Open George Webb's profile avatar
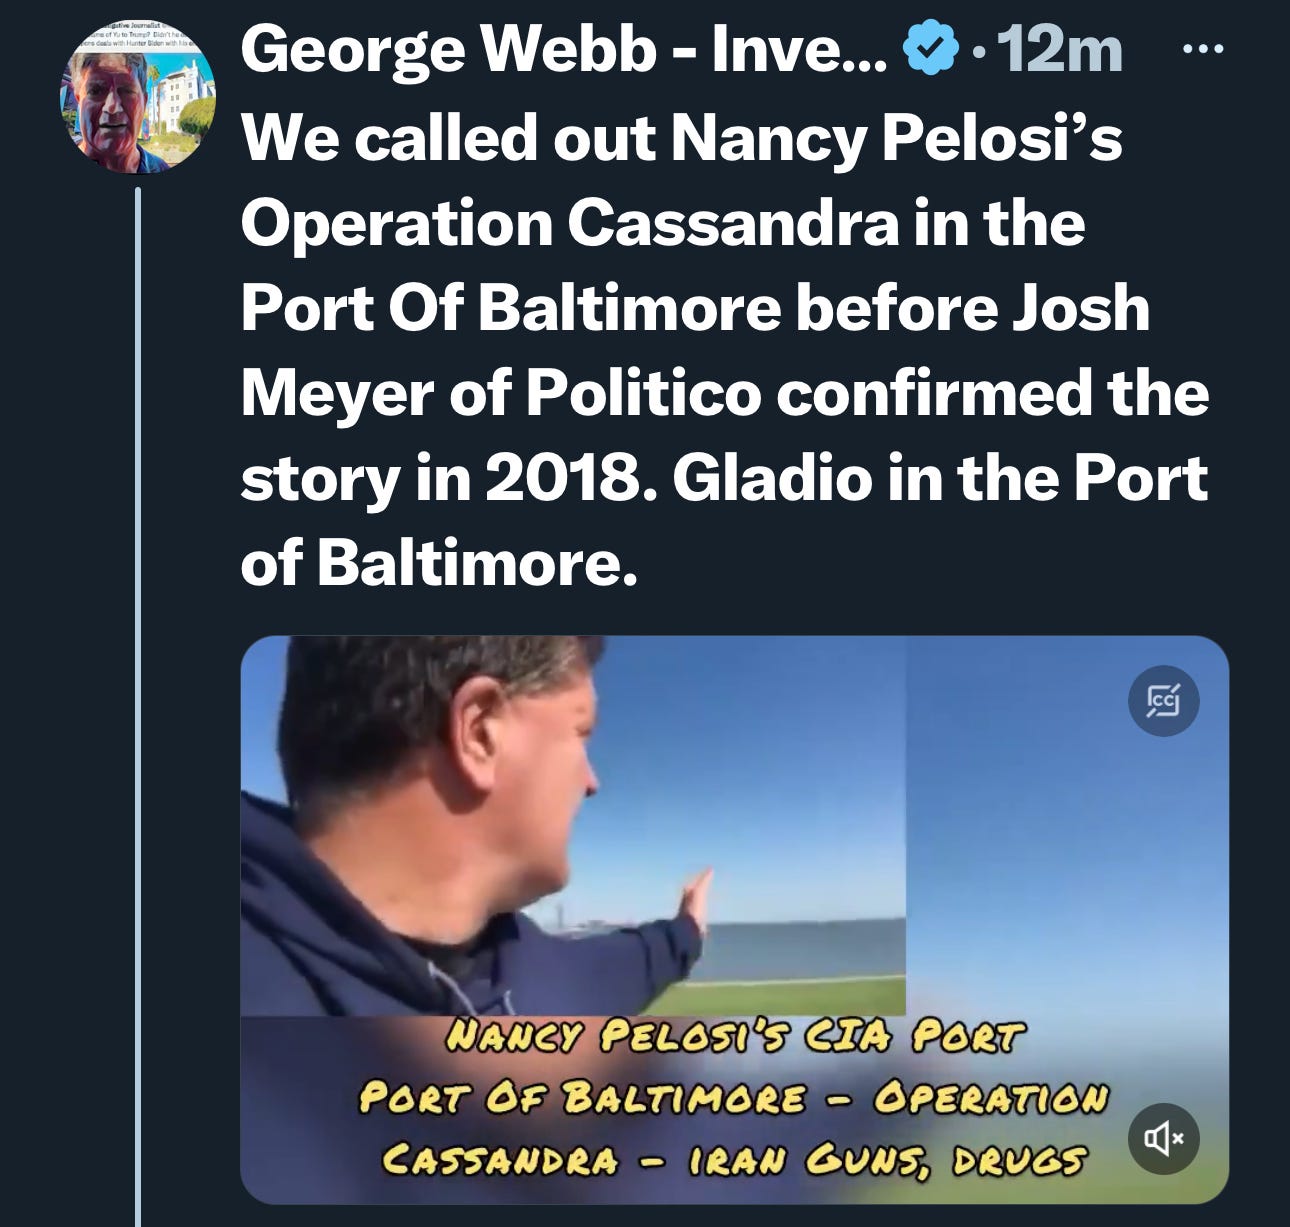 click(140, 97)
